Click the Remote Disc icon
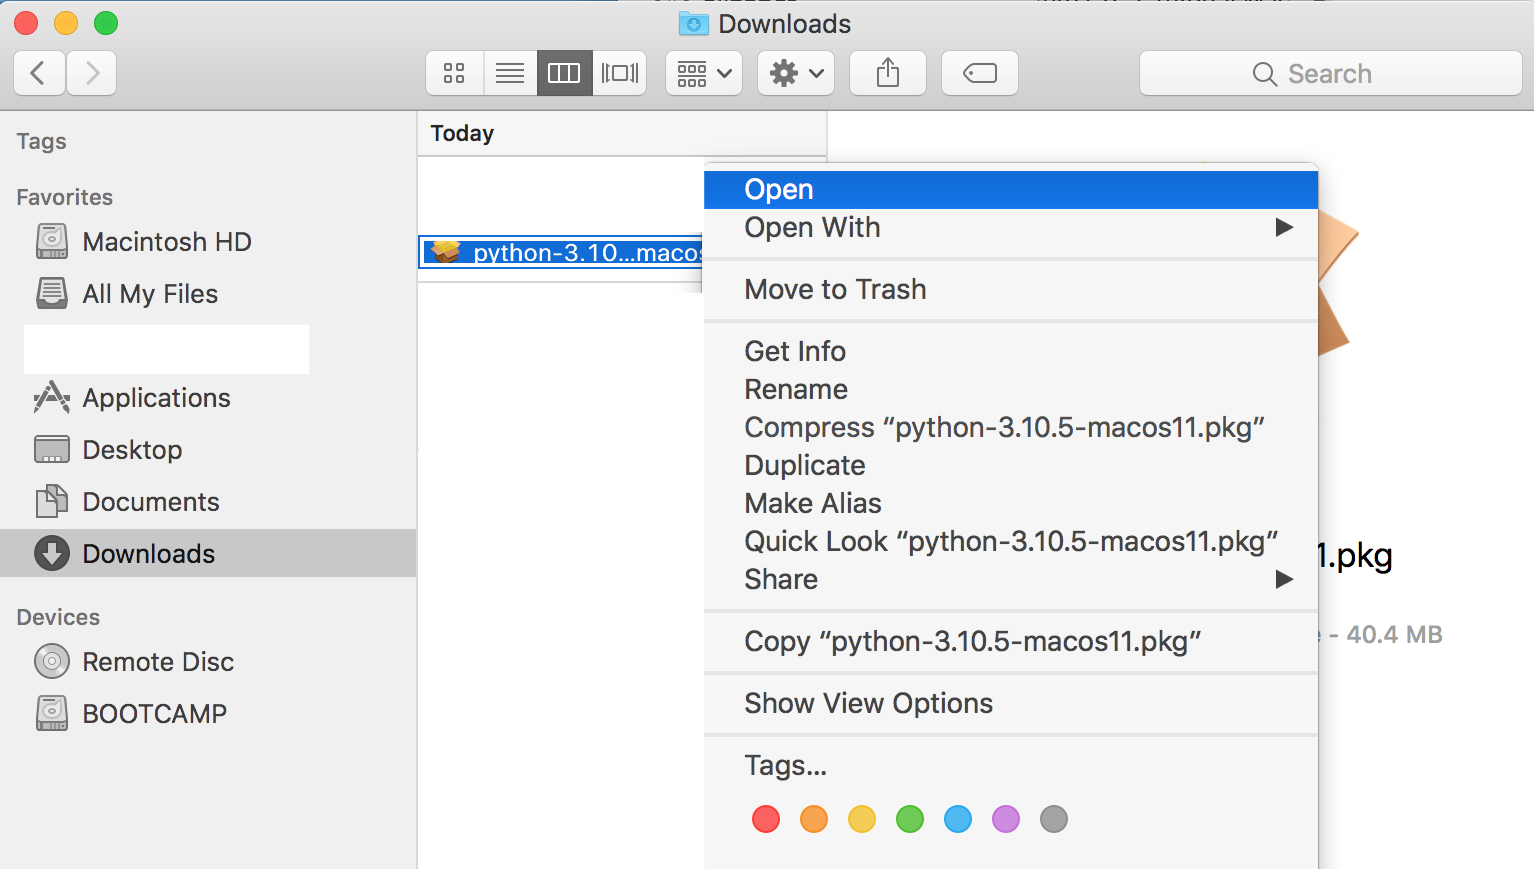 [x=52, y=661]
